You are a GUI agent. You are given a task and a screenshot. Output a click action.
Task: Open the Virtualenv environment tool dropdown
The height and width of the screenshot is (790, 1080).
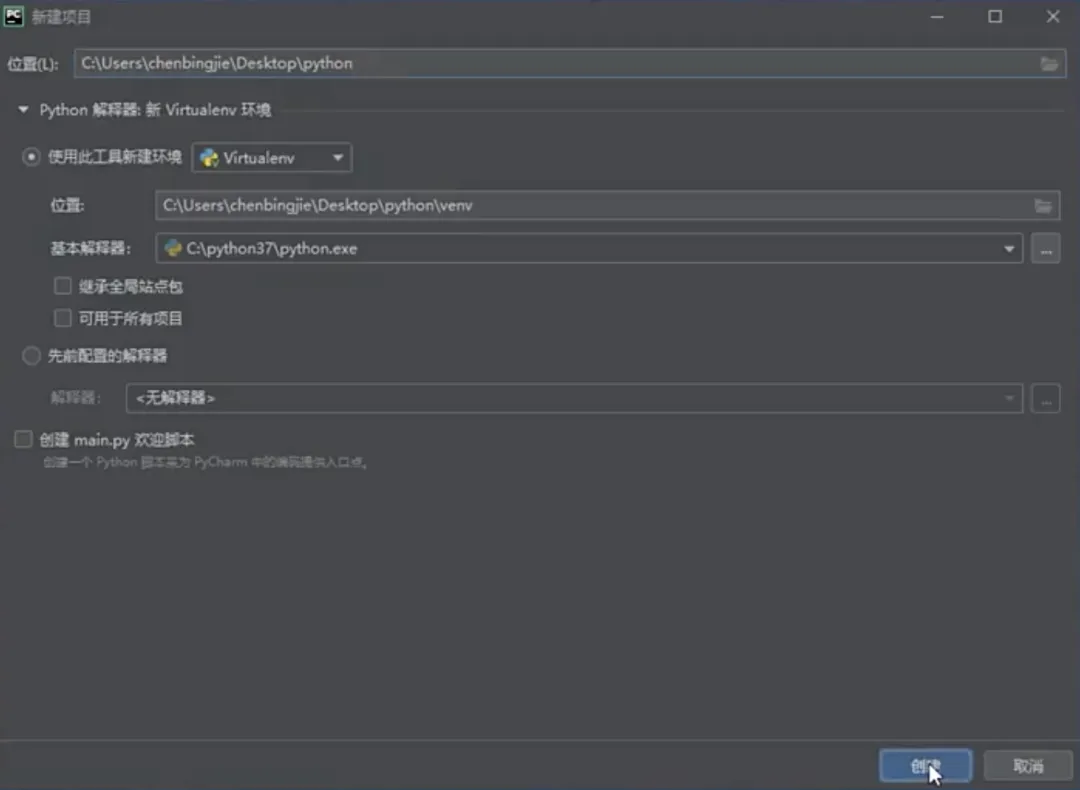(x=272, y=158)
